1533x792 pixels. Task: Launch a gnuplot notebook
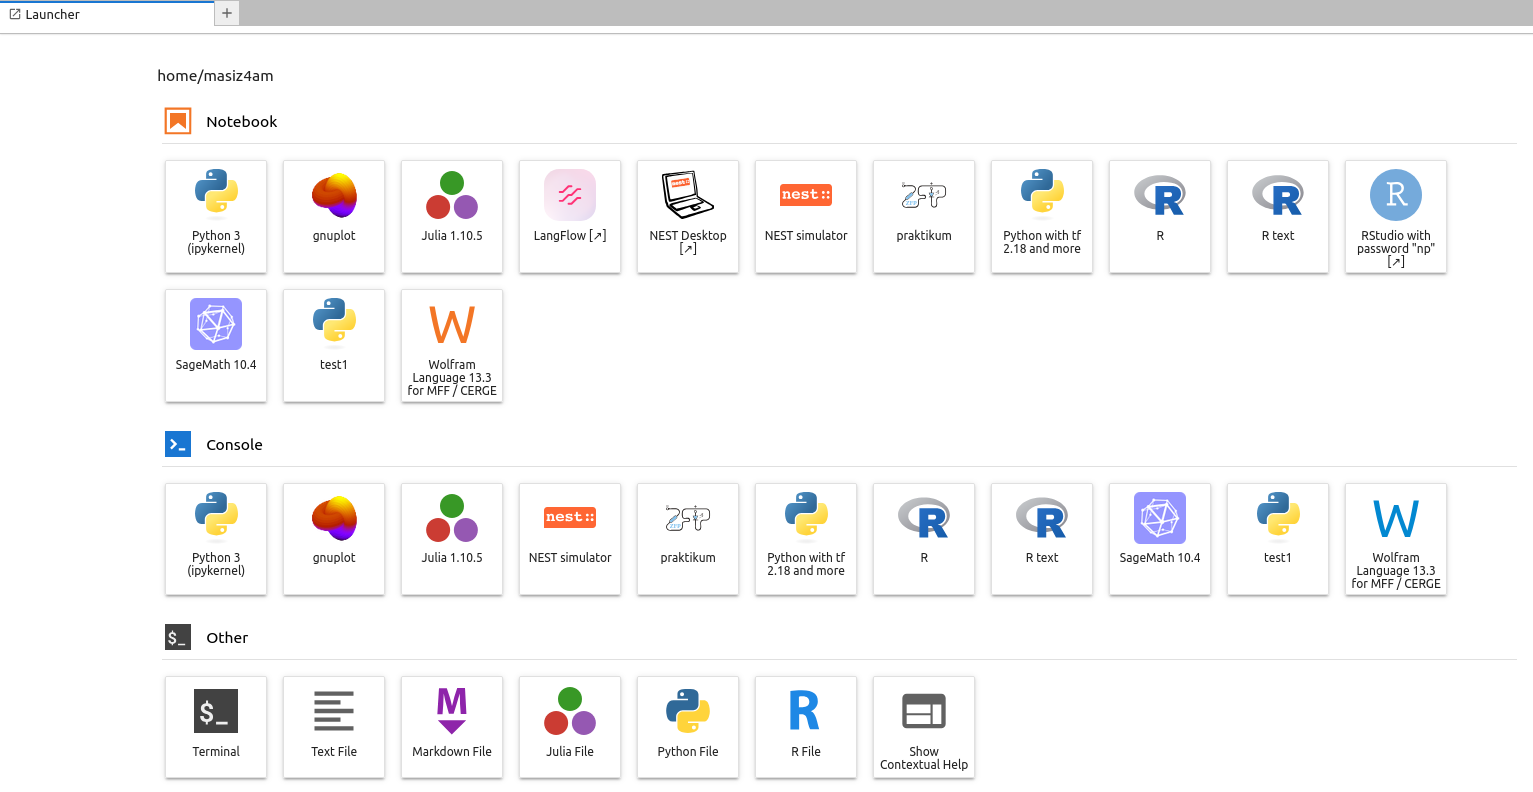tap(334, 216)
